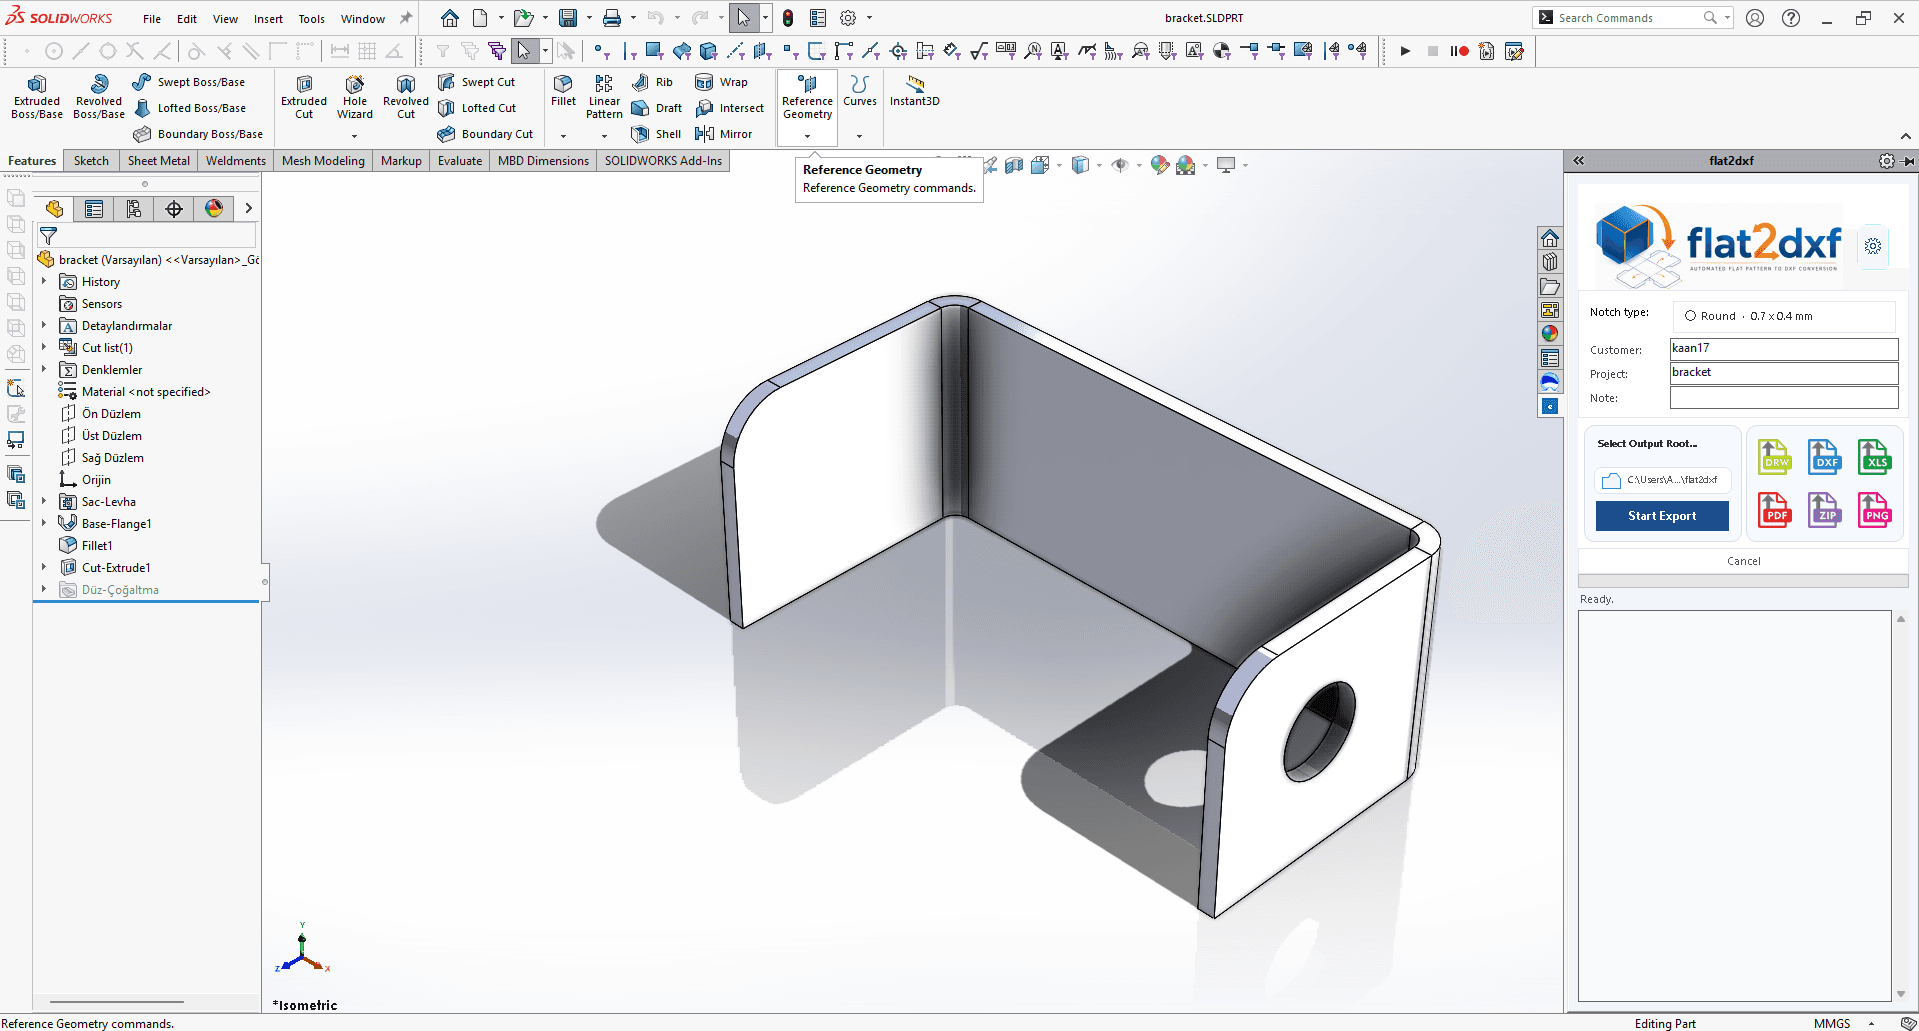Click the Reference Geometry icon
This screenshot has width=1919, height=1031.
pos(808,85)
